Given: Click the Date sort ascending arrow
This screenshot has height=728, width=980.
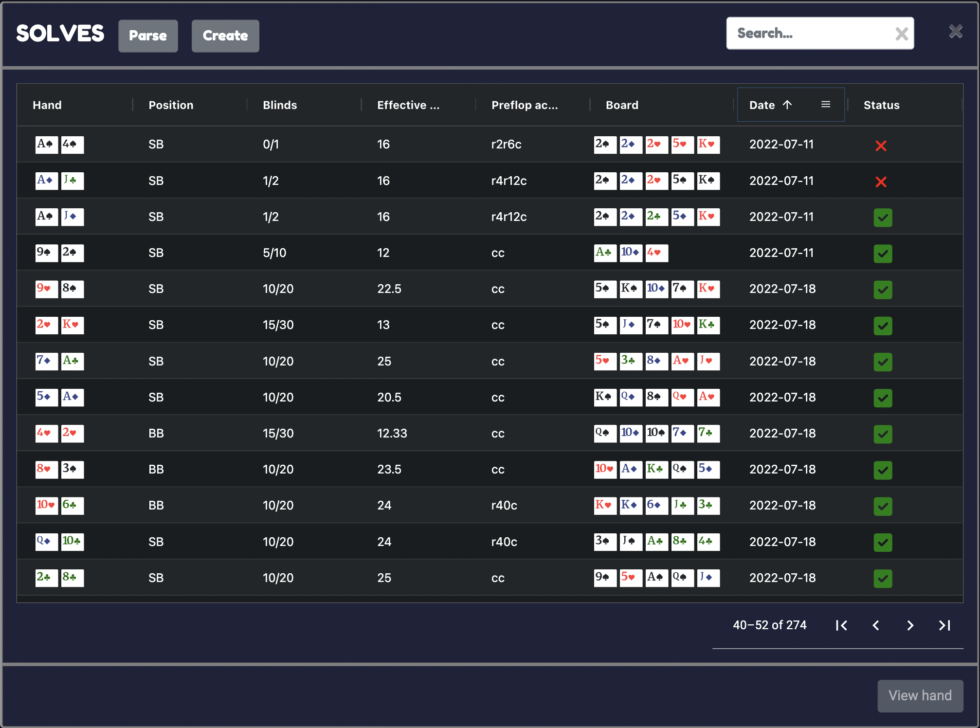Looking at the screenshot, I should click(x=787, y=105).
